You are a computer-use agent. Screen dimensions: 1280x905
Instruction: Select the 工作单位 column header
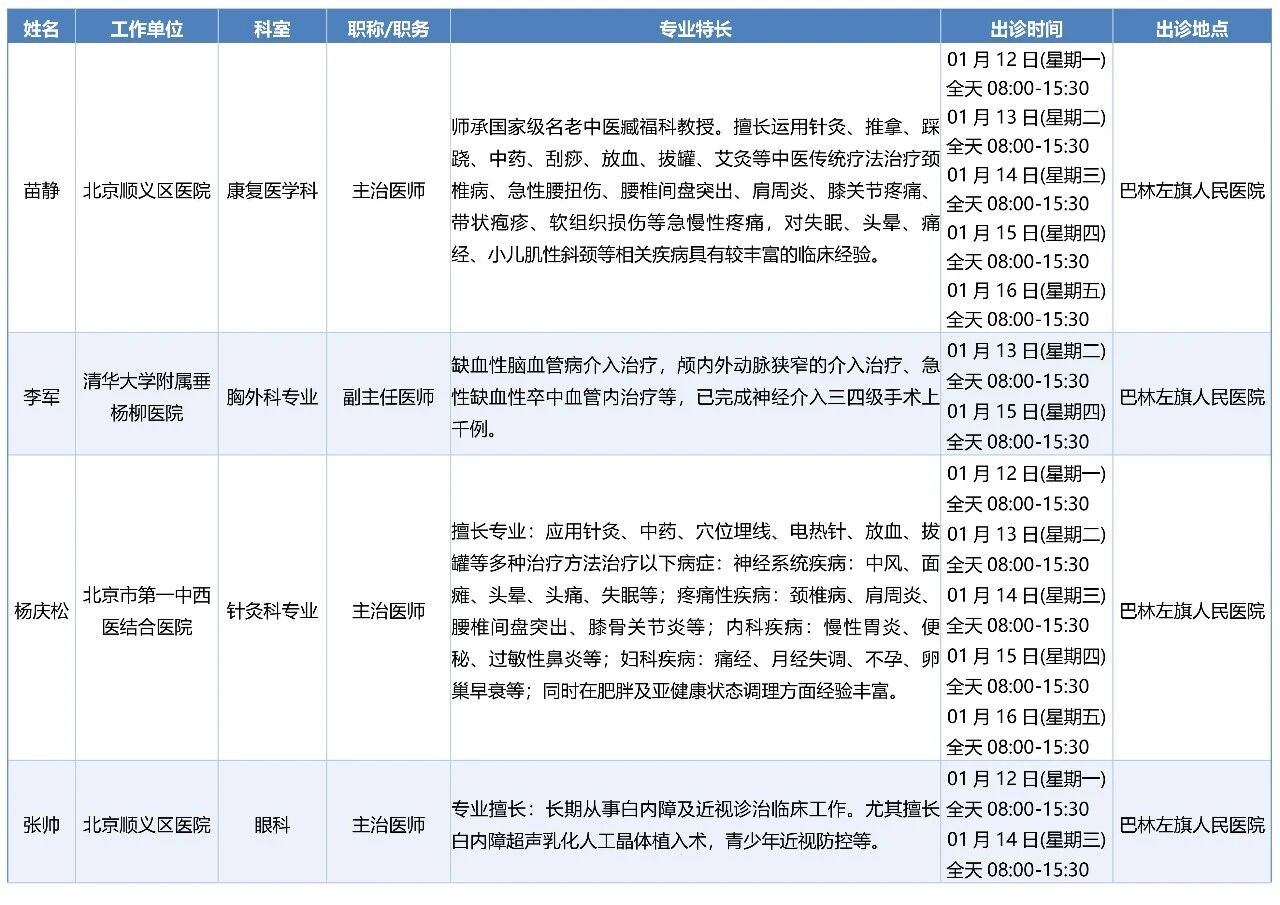(146, 29)
